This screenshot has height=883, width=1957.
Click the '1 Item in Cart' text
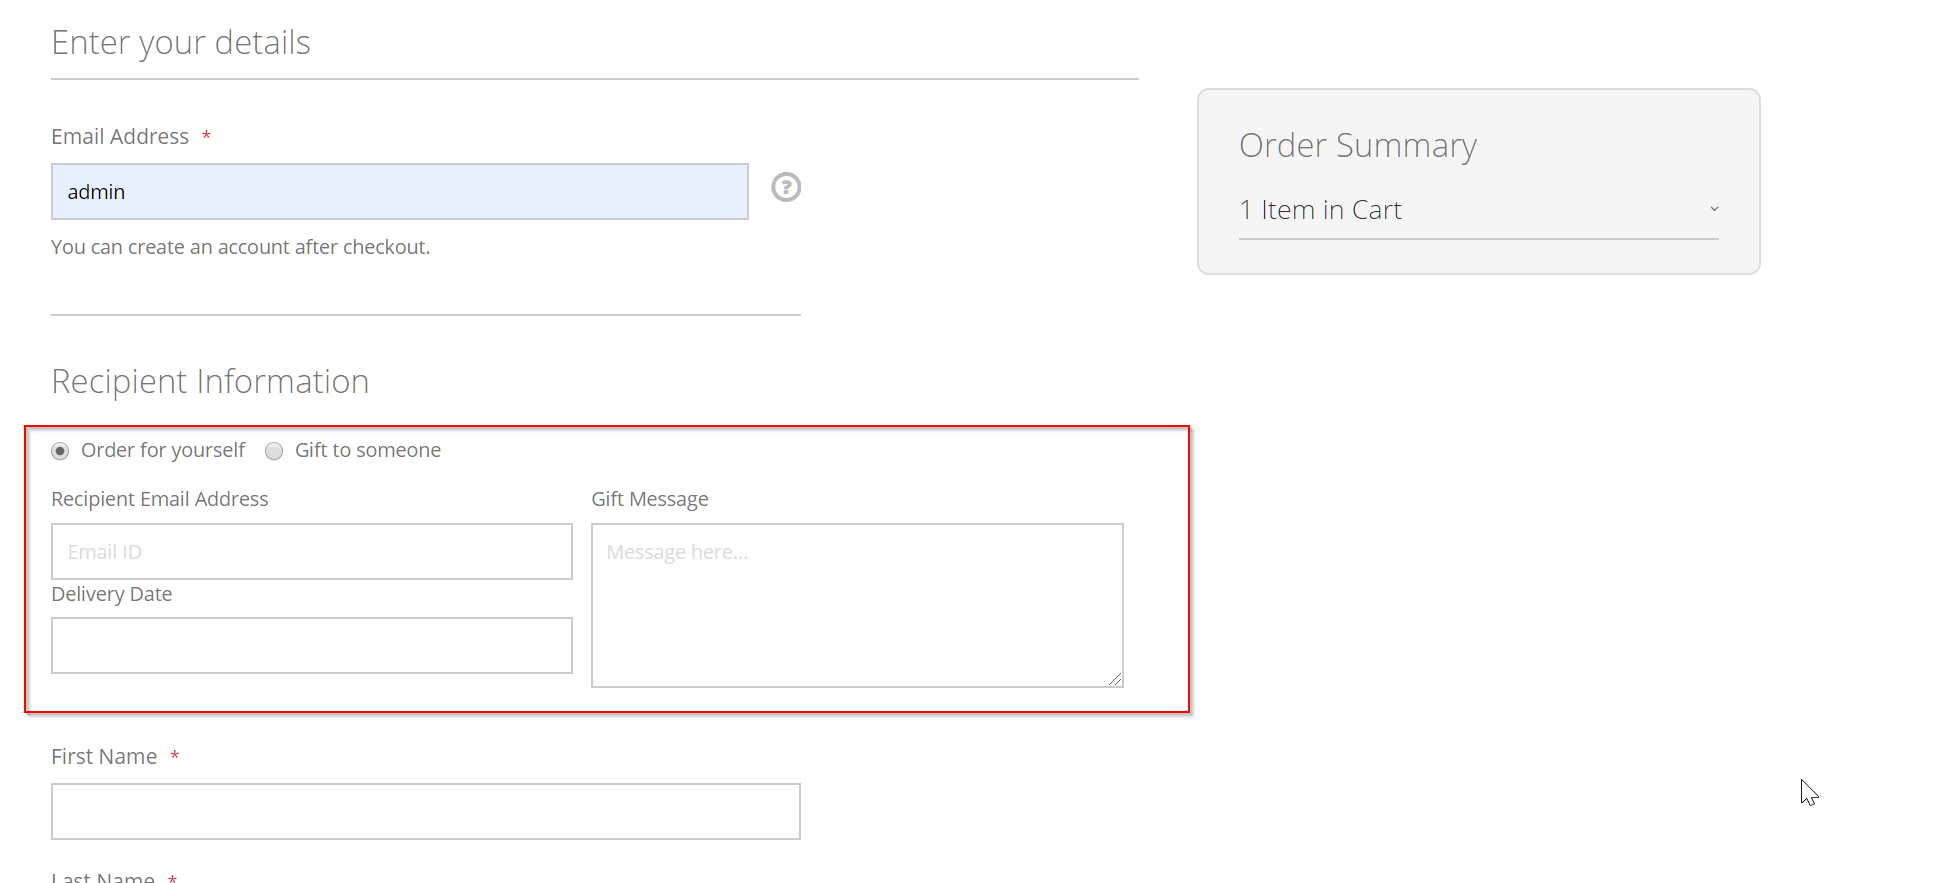coord(1320,210)
